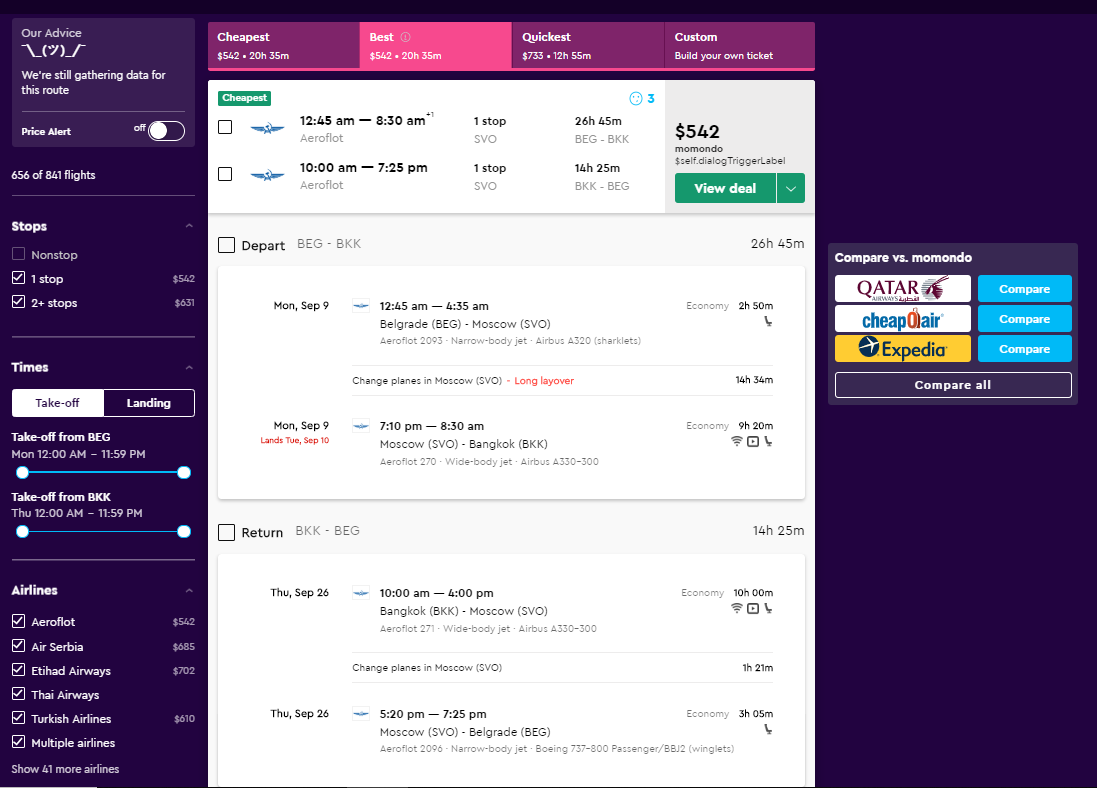The width and height of the screenshot is (1097, 788).
Task: Enable the Nonstop filter checkbox
Action: click(19, 254)
